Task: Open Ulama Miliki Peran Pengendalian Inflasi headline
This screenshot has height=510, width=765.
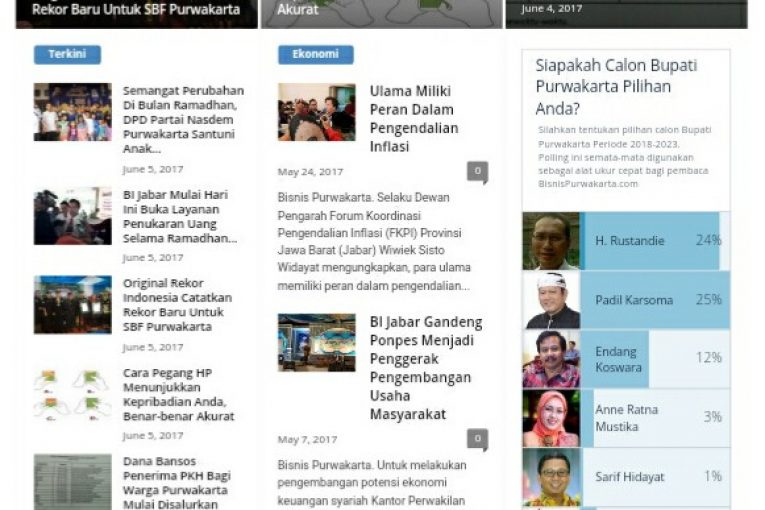Action: [x=413, y=119]
